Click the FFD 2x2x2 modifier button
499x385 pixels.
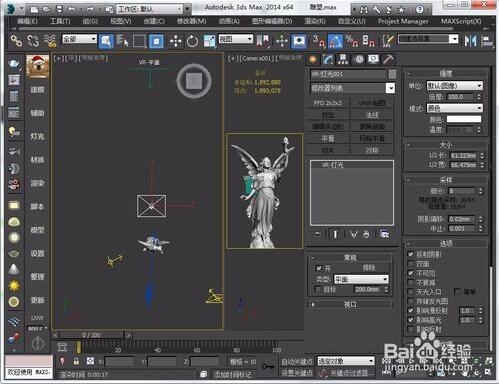click(x=328, y=103)
